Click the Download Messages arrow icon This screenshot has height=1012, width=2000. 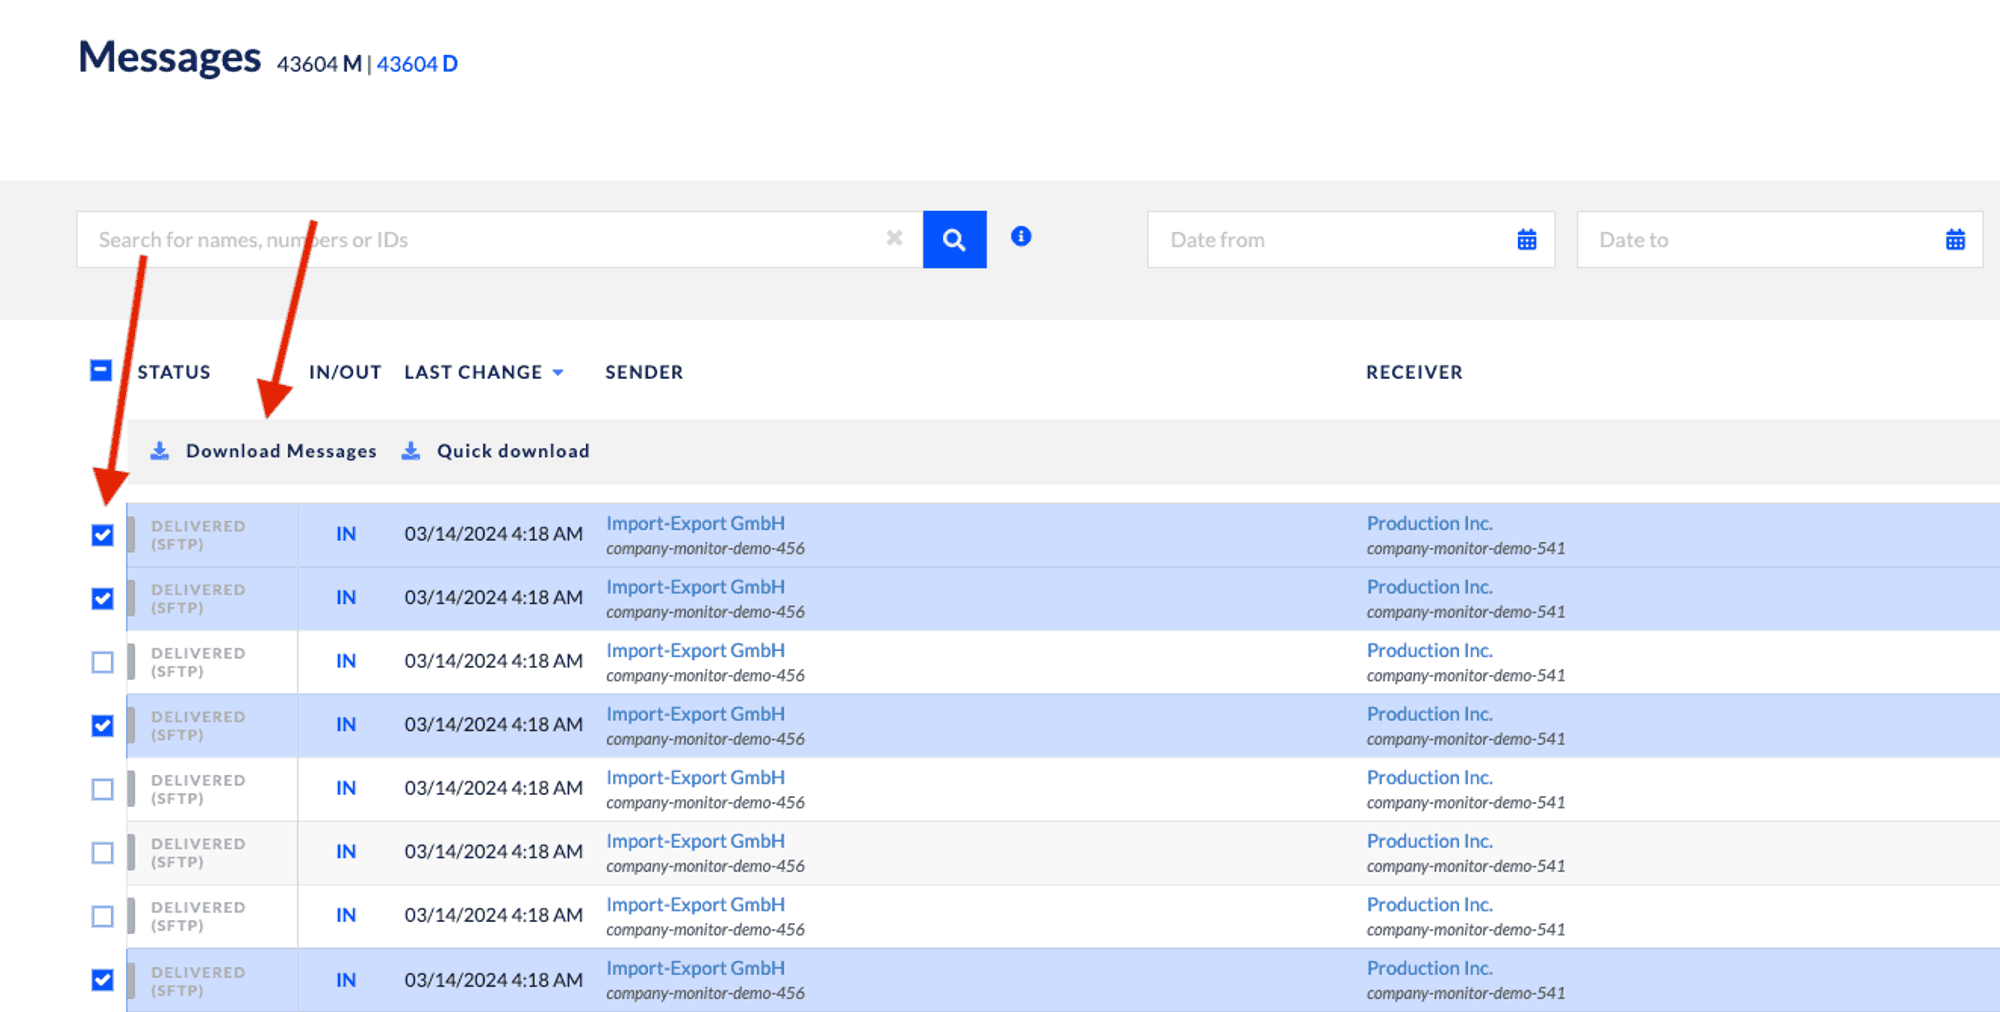click(x=160, y=451)
